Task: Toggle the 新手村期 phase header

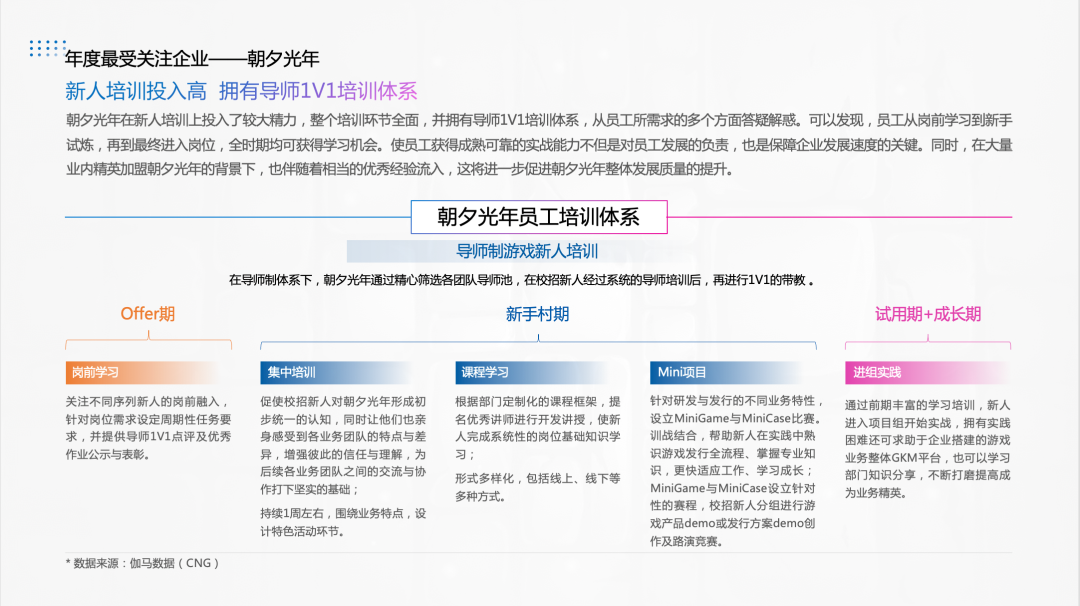Action: (x=537, y=313)
